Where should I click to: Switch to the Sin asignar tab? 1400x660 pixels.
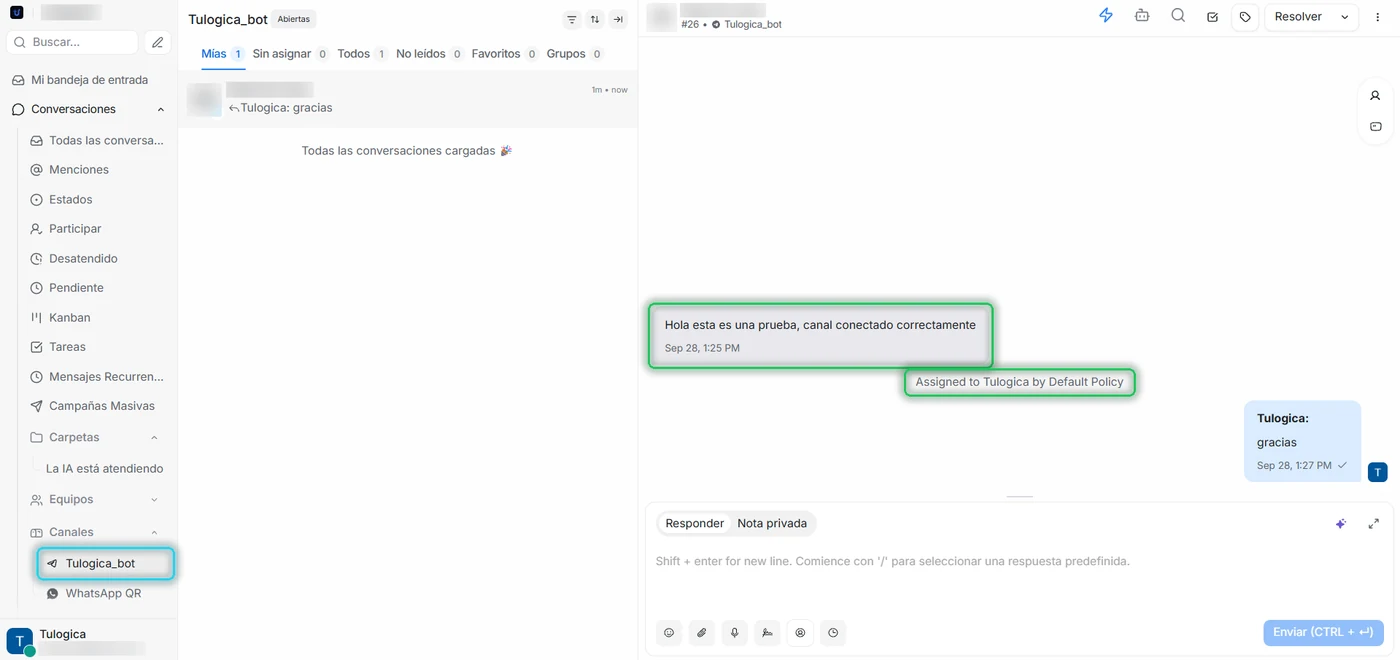[x=290, y=54]
